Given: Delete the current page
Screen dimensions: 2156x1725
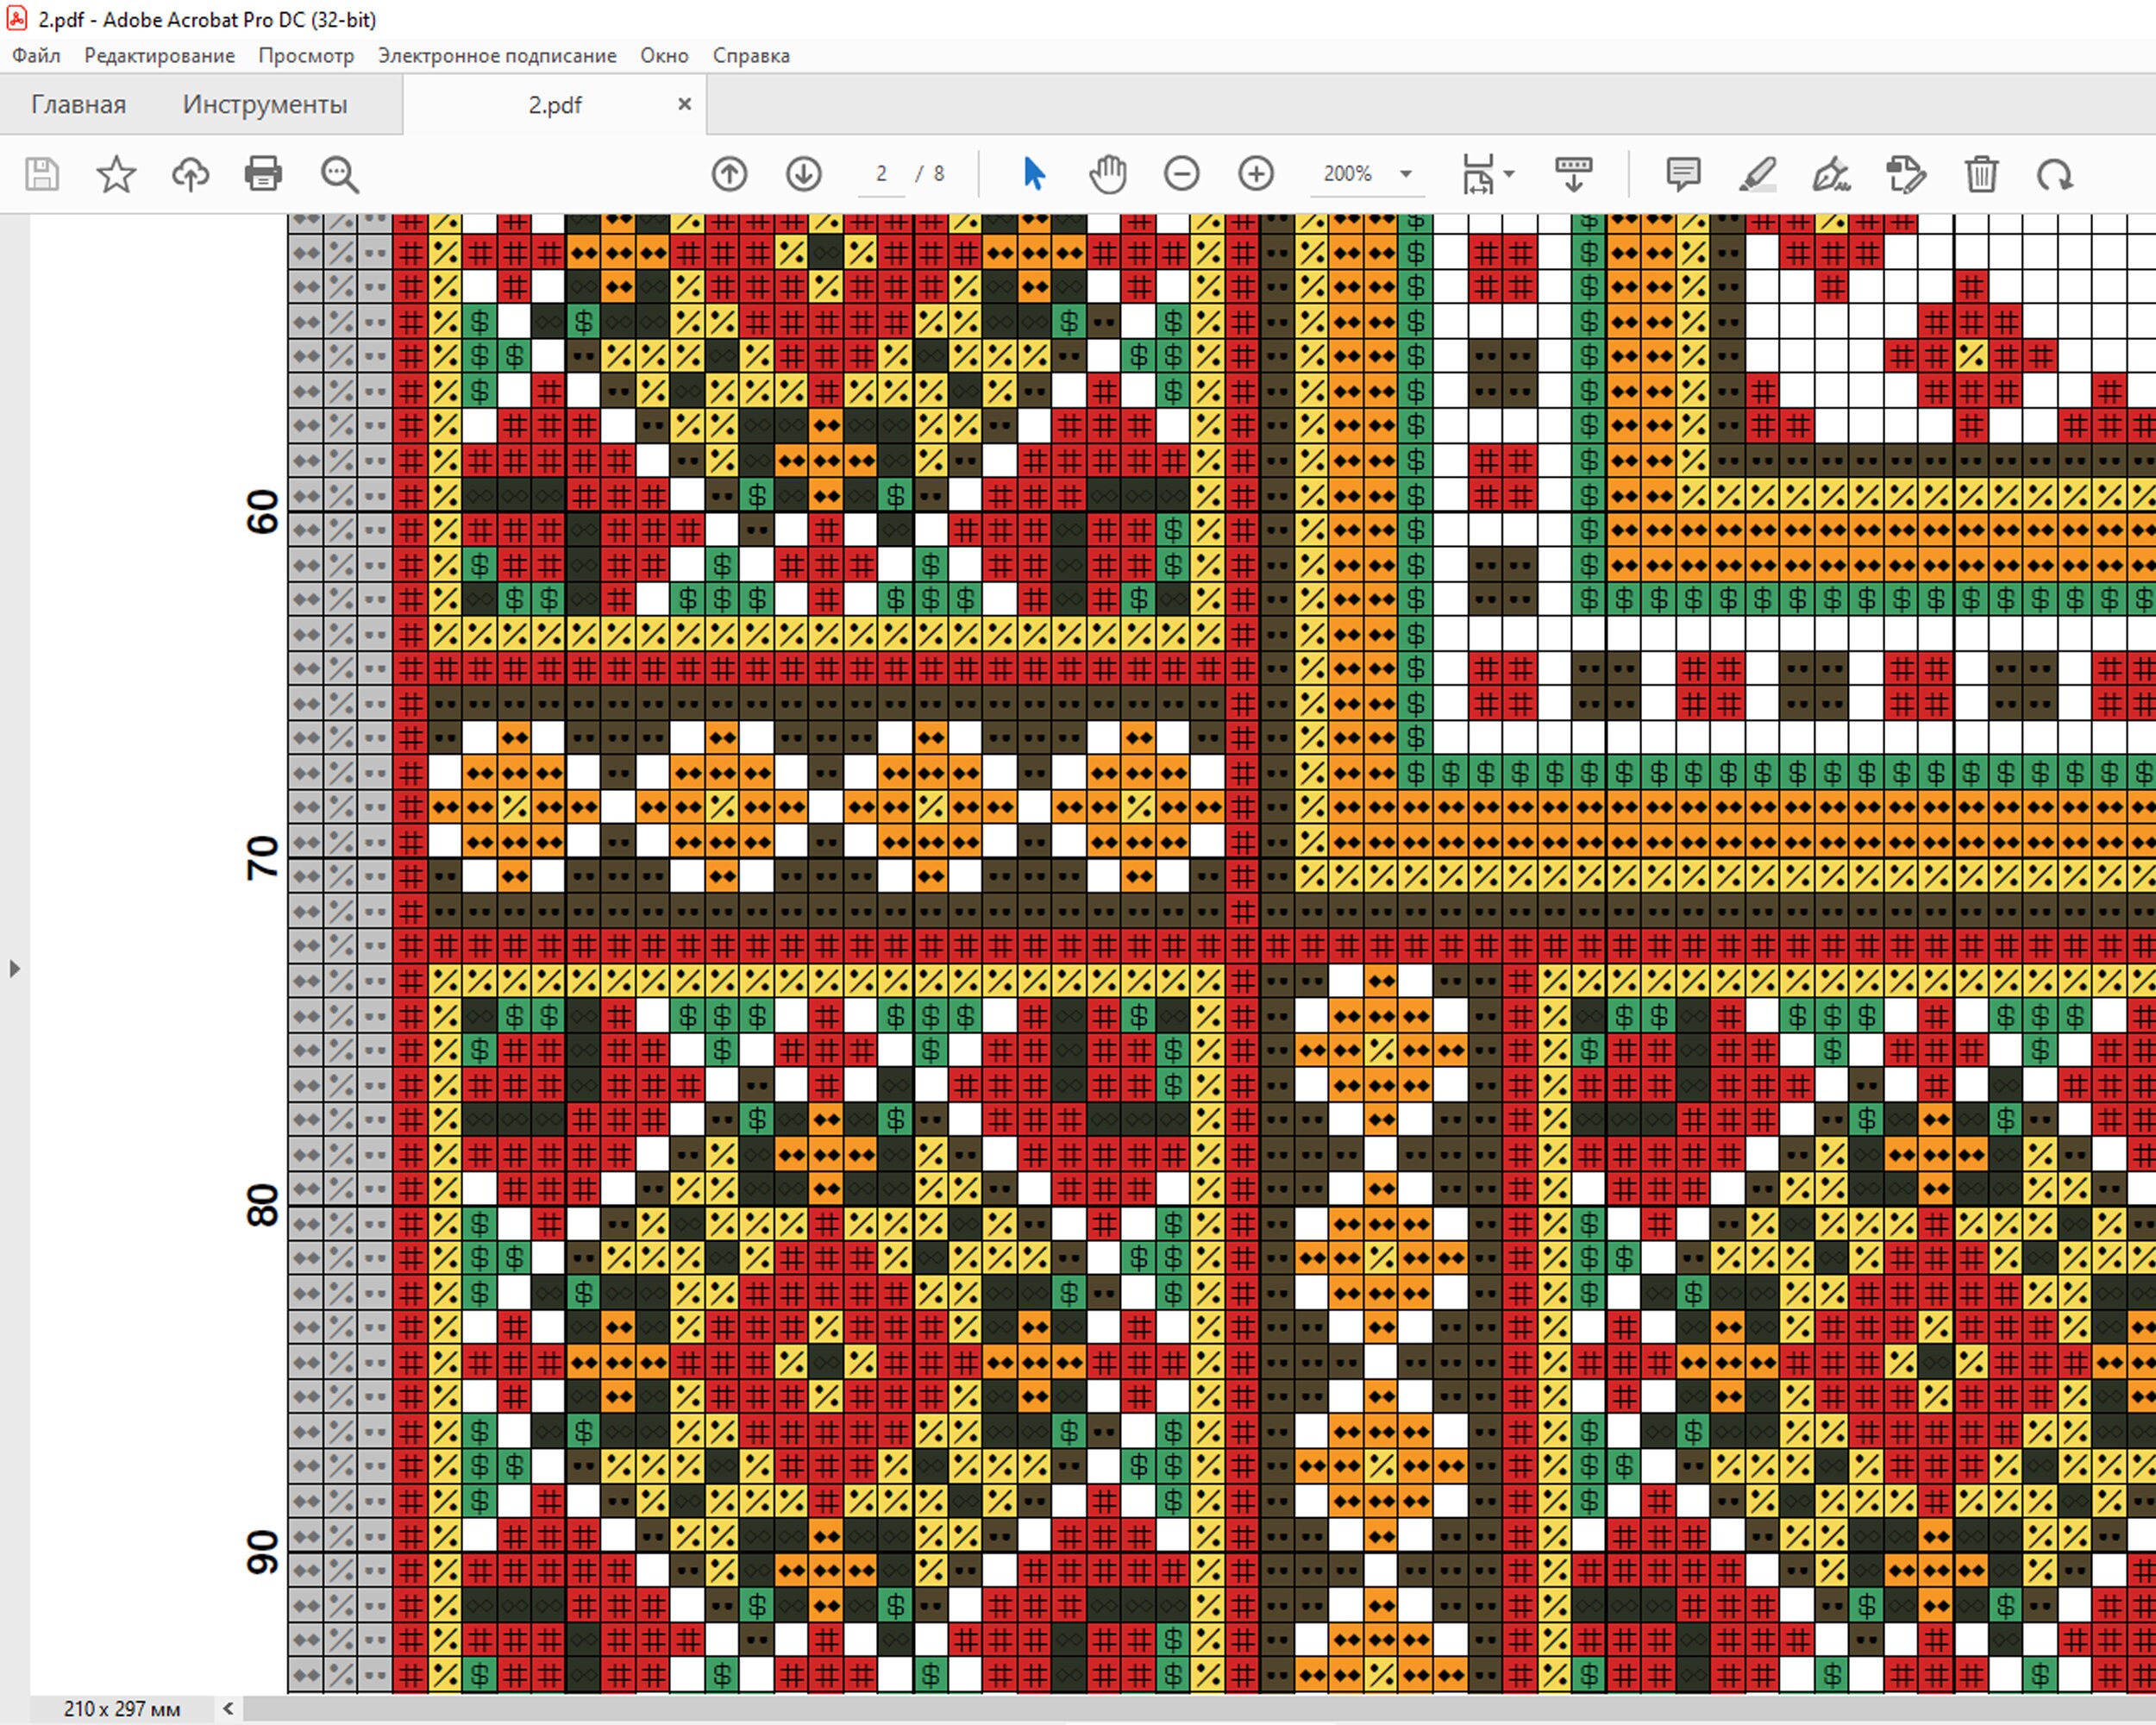Looking at the screenshot, I should pyautogui.click(x=1980, y=174).
